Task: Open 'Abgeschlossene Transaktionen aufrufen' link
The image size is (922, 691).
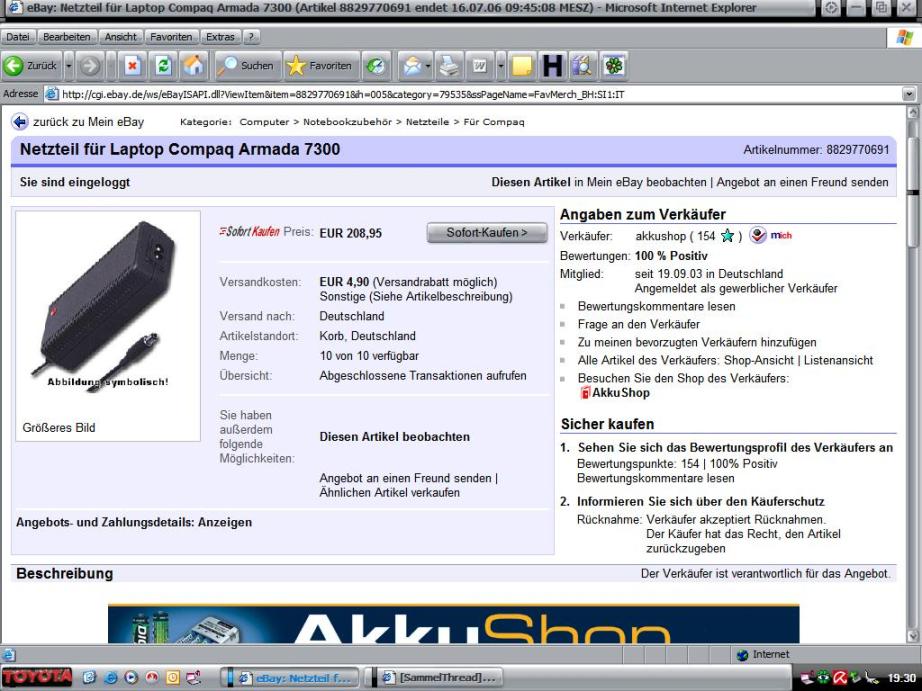Action: pos(423,375)
